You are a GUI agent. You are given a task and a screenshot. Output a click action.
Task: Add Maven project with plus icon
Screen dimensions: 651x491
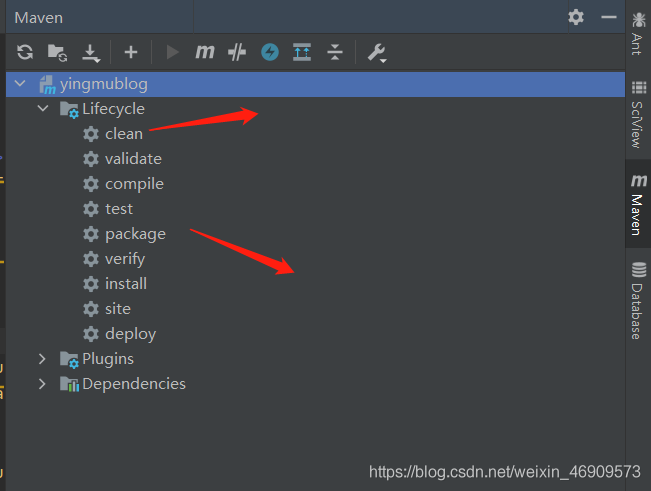131,52
